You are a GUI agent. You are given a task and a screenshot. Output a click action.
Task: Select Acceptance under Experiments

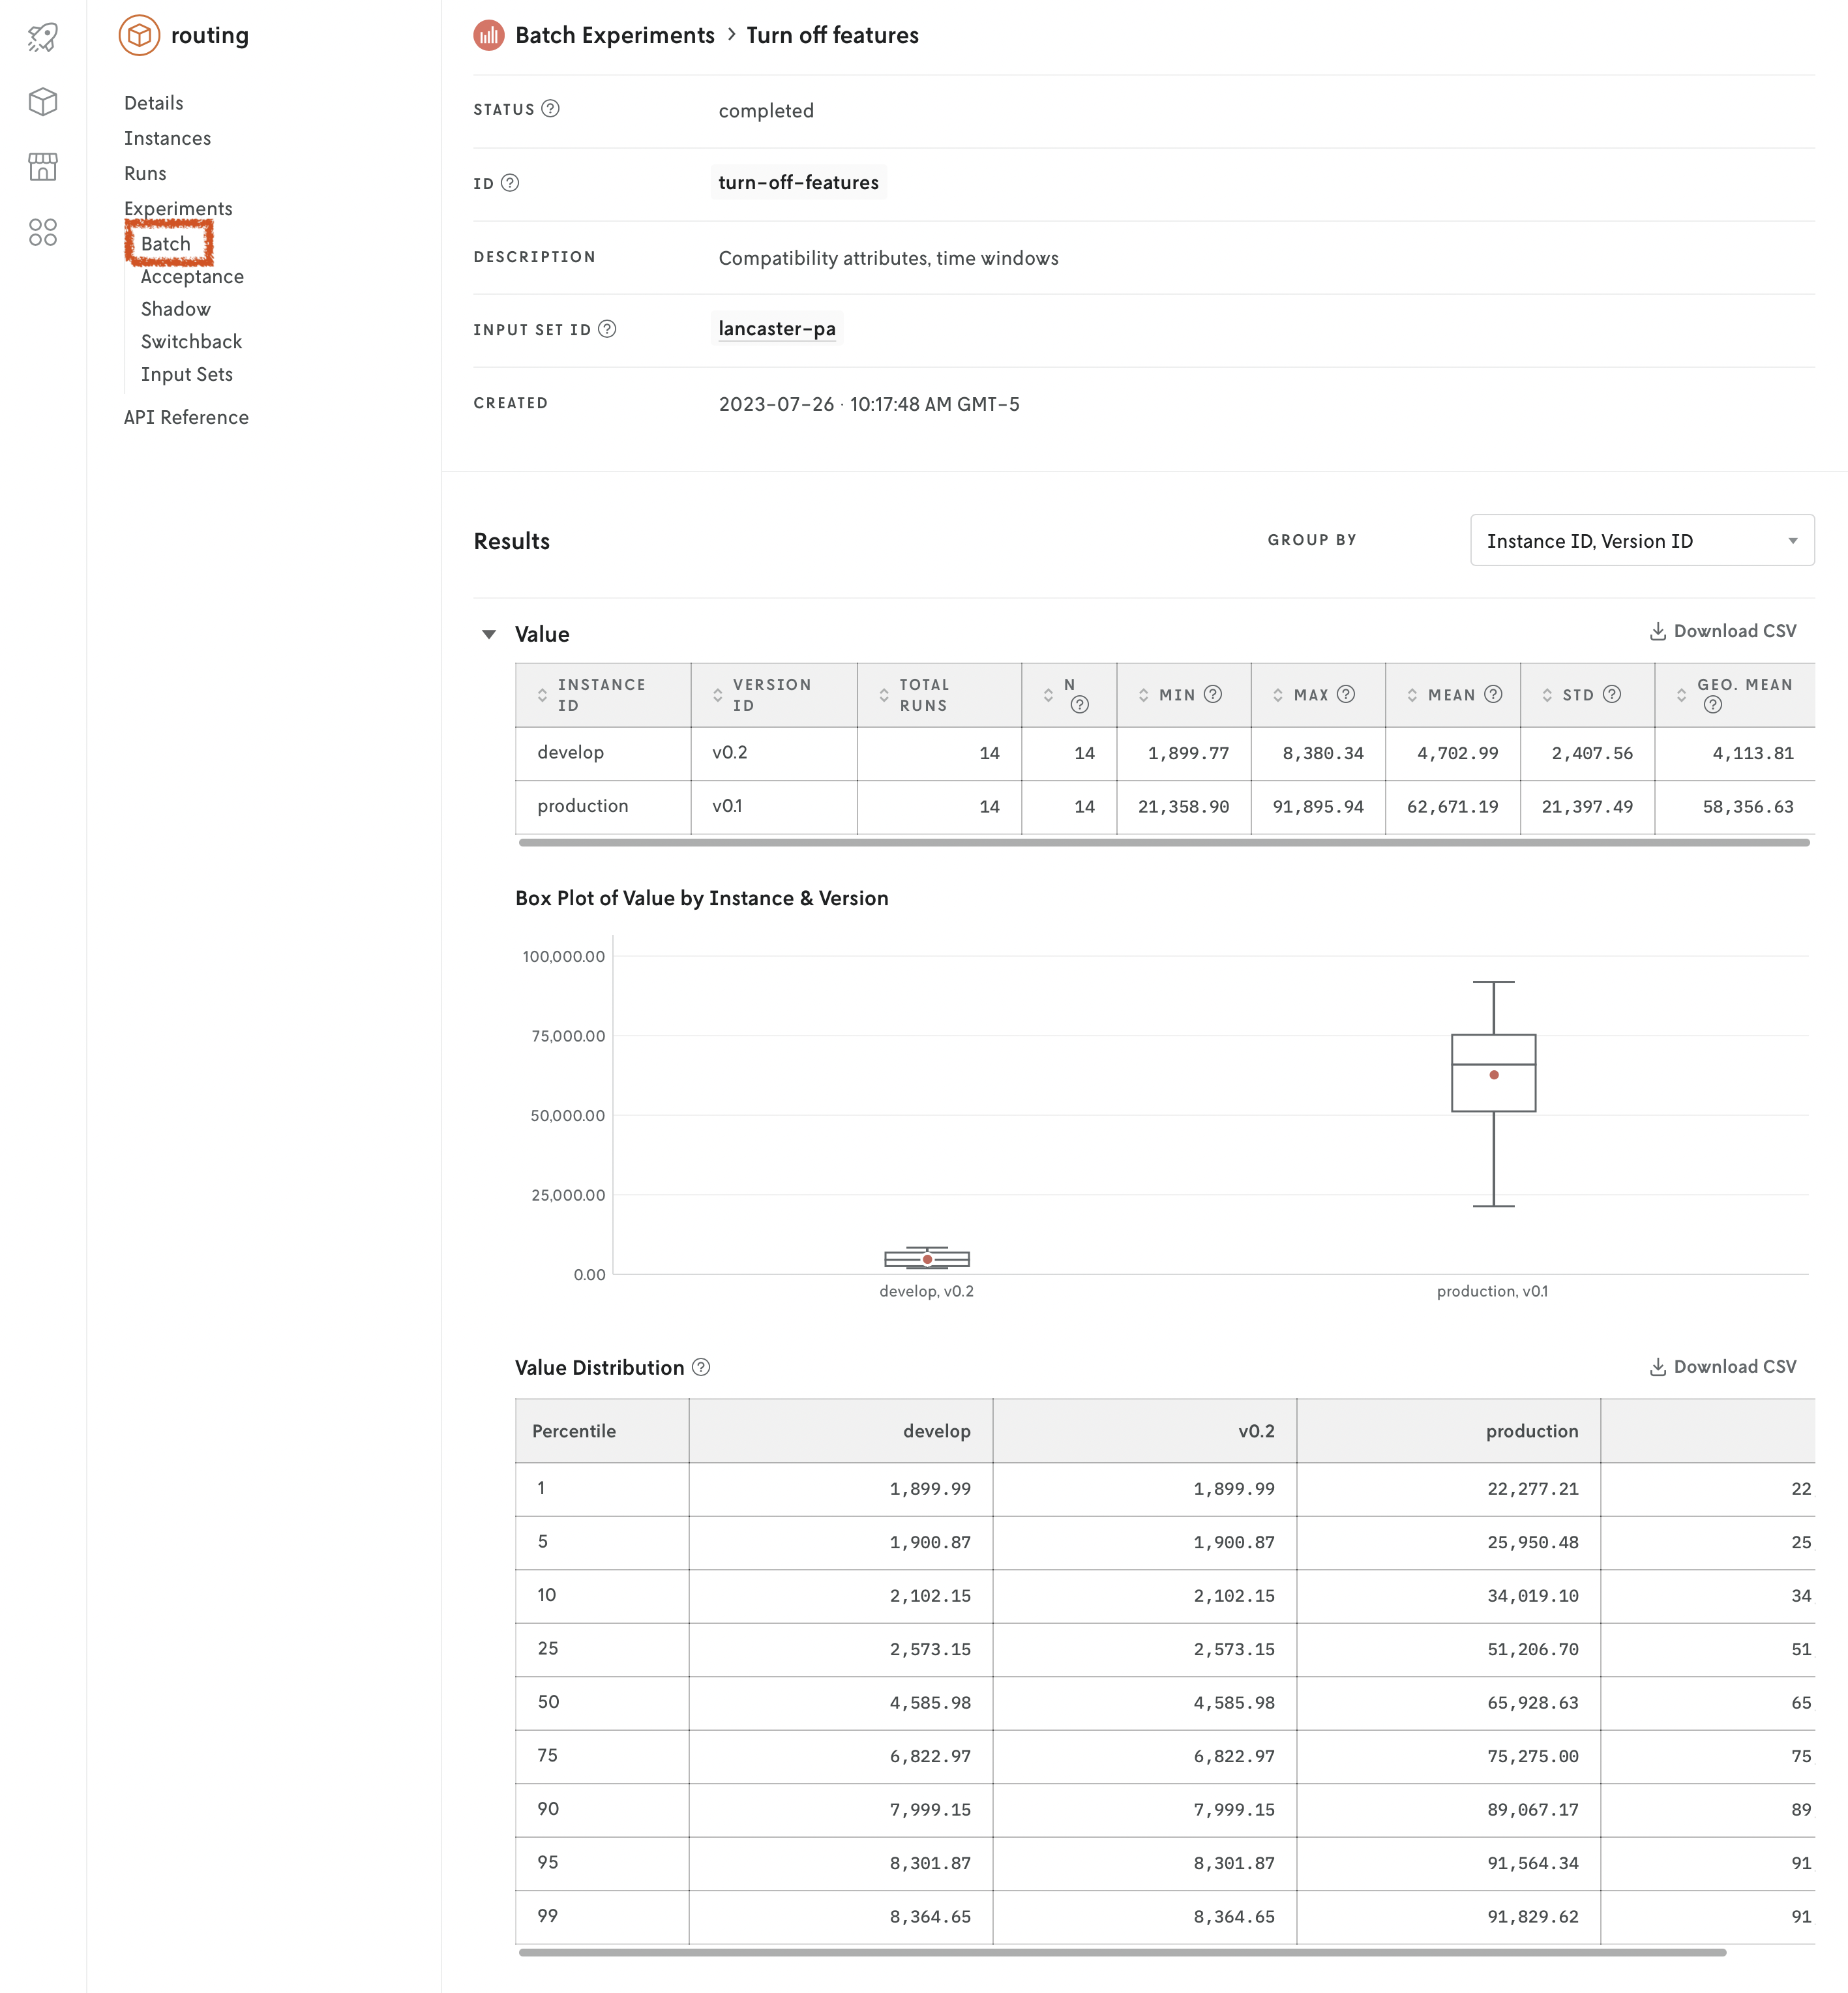coord(192,276)
